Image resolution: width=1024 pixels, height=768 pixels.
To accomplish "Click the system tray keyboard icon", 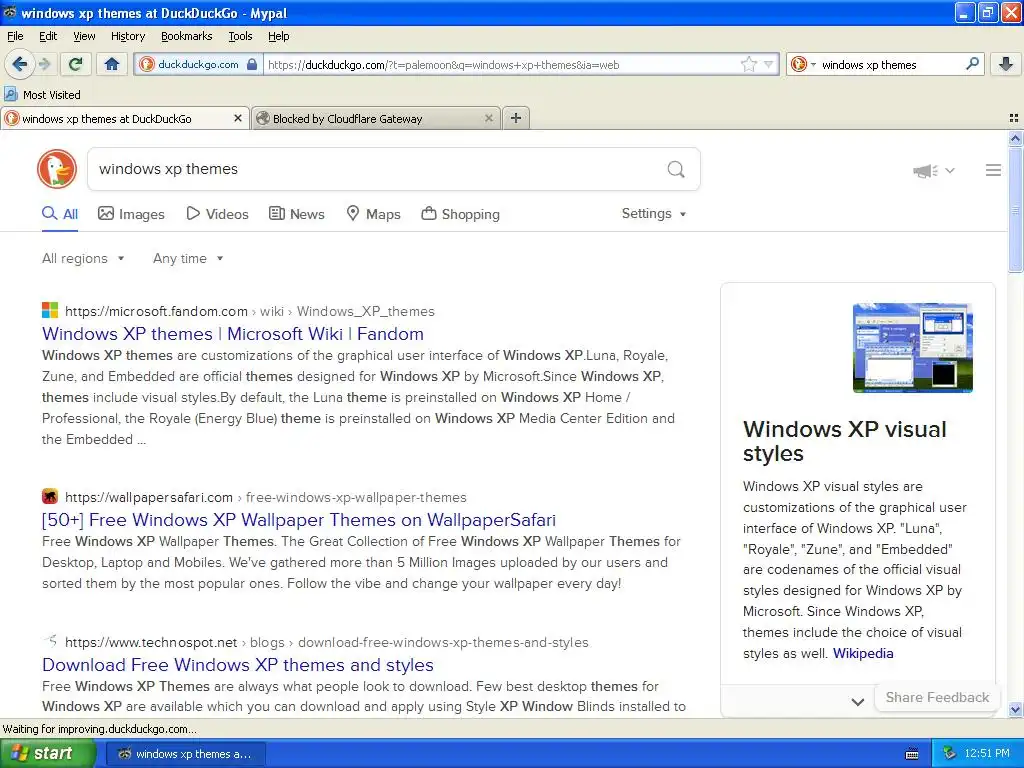I will click(x=912, y=754).
